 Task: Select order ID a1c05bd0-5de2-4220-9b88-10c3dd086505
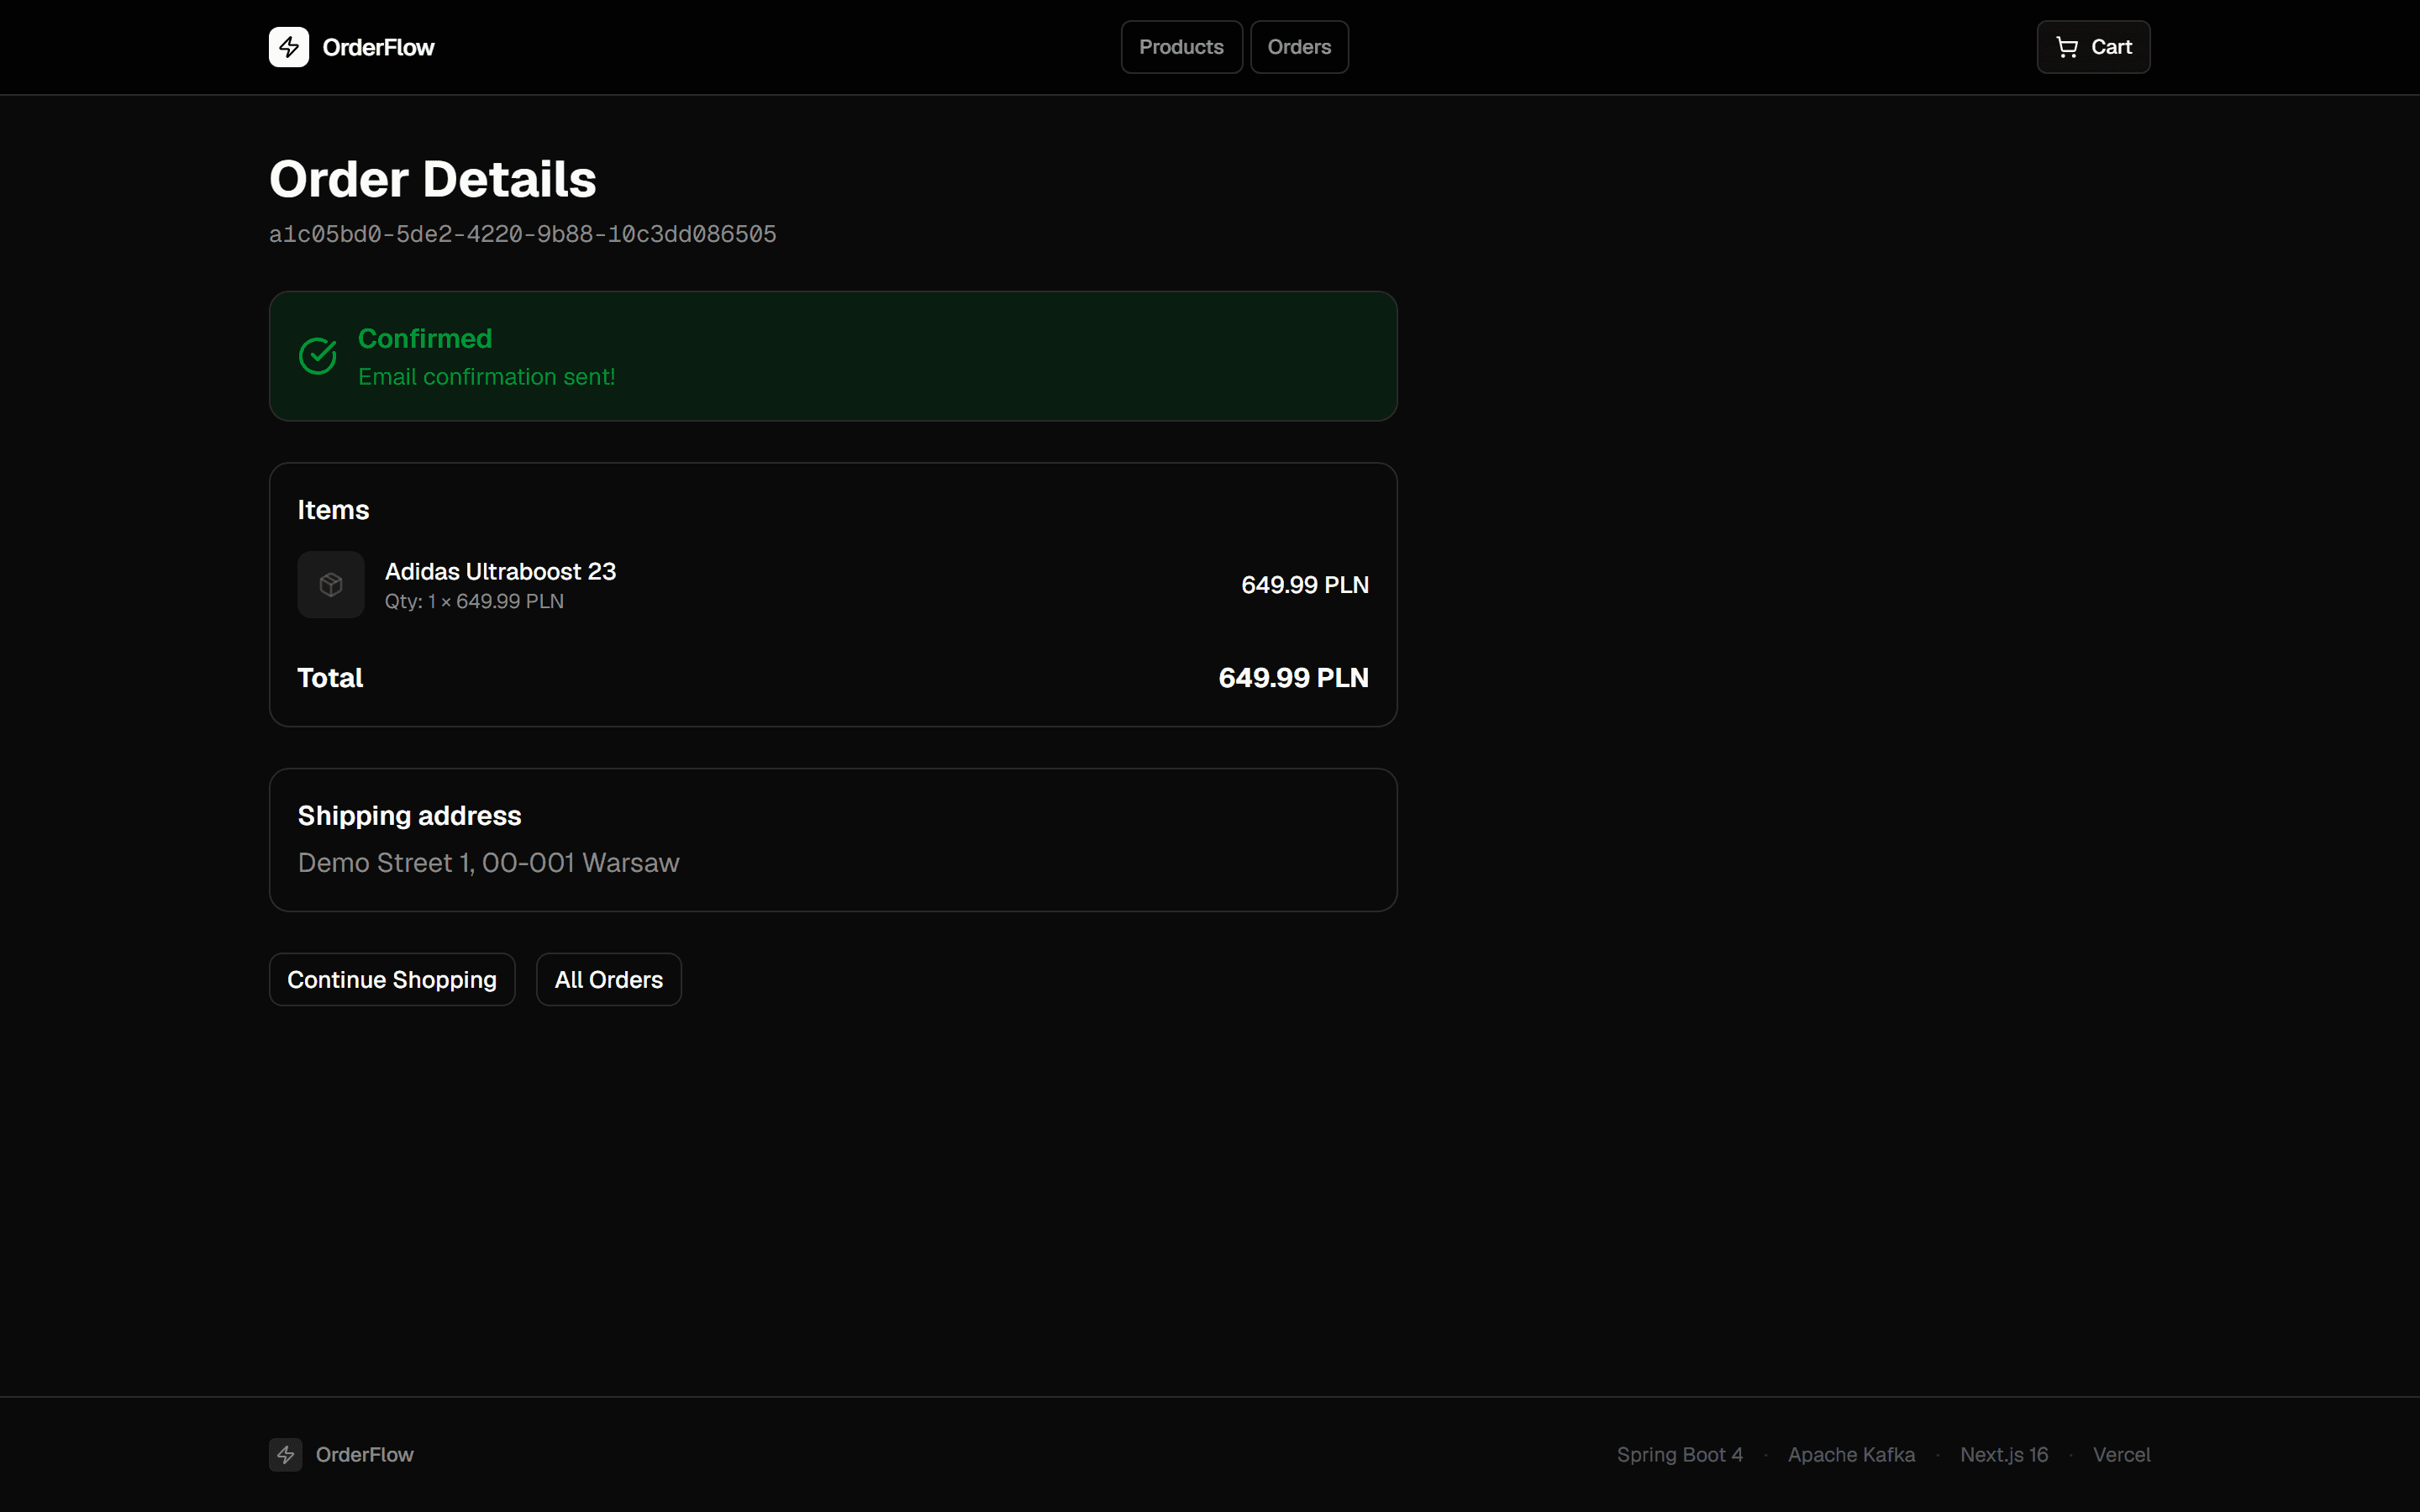pos(523,234)
